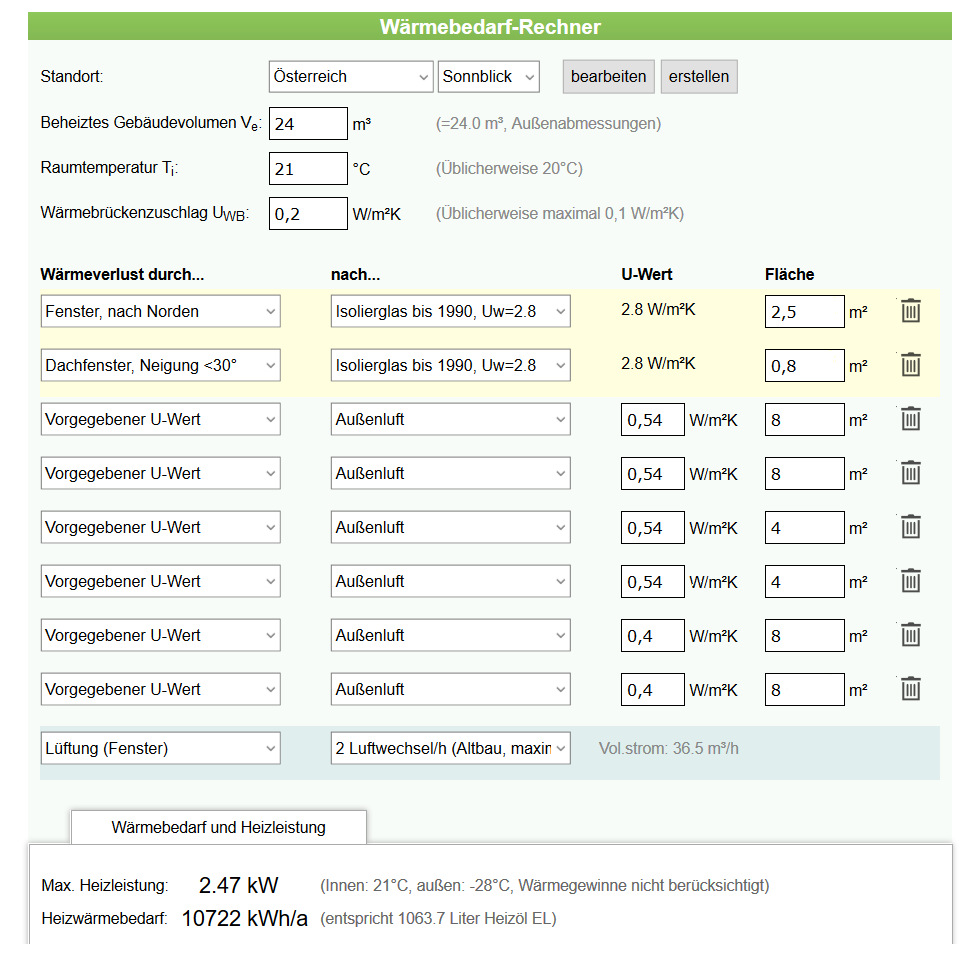The image size is (972, 958).
Task: Click the area field showing 0,8
Action: coord(805,365)
